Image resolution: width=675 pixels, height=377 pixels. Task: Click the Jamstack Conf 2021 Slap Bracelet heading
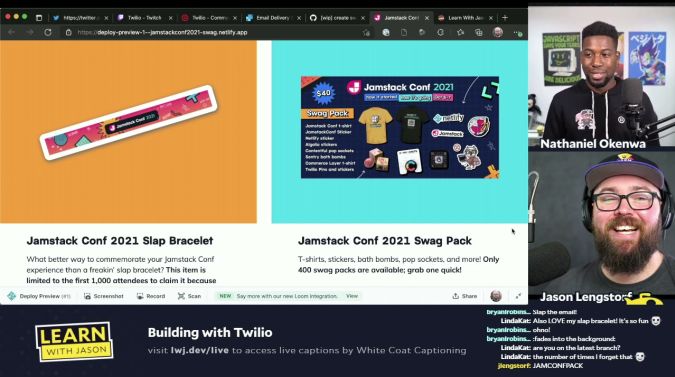coord(120,241)
